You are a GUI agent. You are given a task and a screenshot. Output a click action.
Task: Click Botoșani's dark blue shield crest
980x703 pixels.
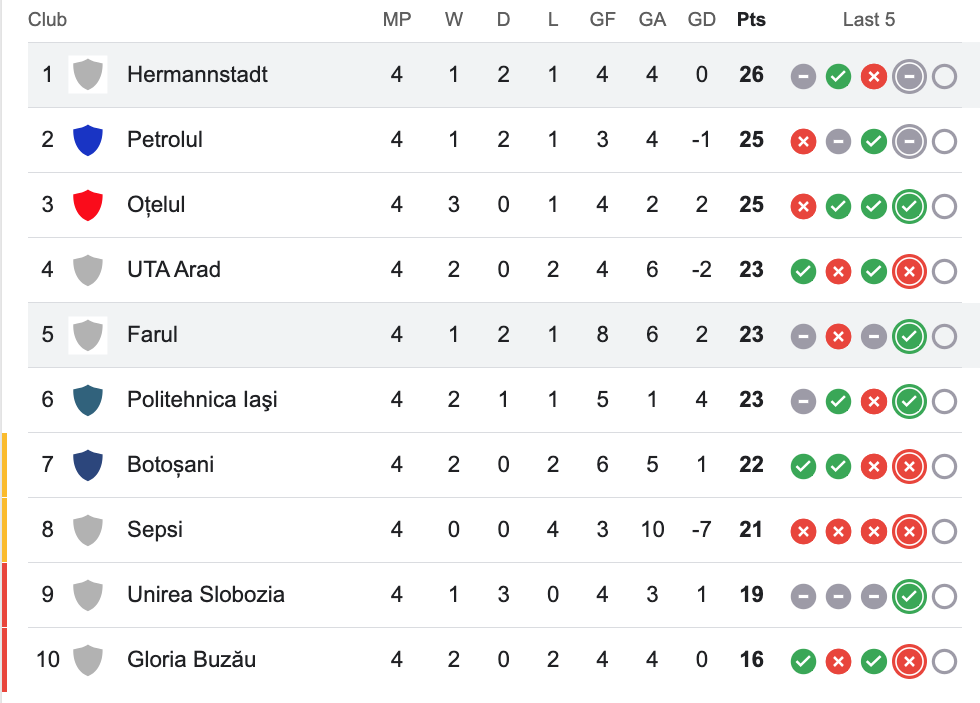point(88,464)
